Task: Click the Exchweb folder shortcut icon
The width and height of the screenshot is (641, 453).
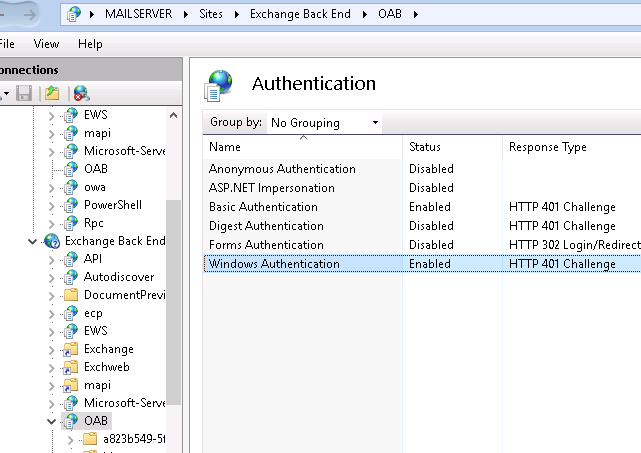Action: (70, 367)
